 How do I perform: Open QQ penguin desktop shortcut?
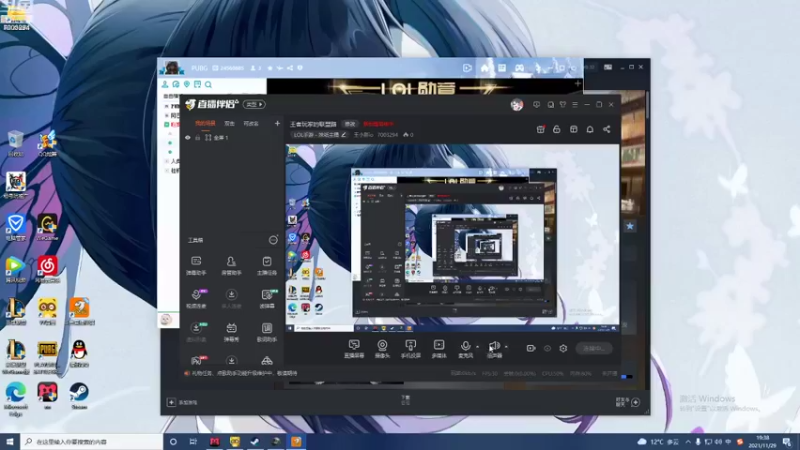tap(79, 354)
